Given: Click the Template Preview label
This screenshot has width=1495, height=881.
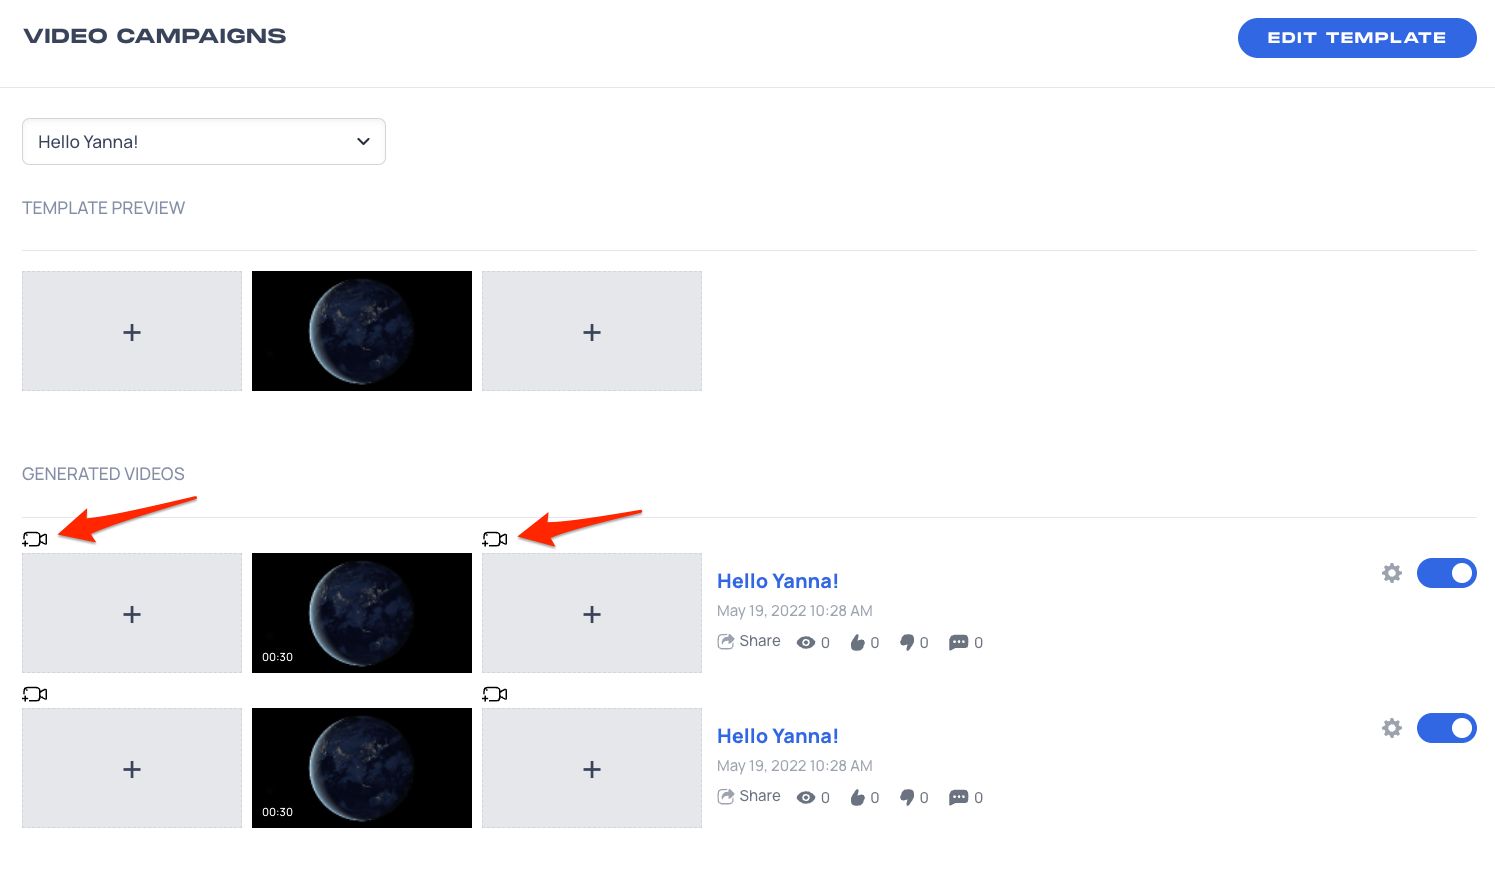Looking at the screenshot, I should pyautogui.click(x=104, y=208).
